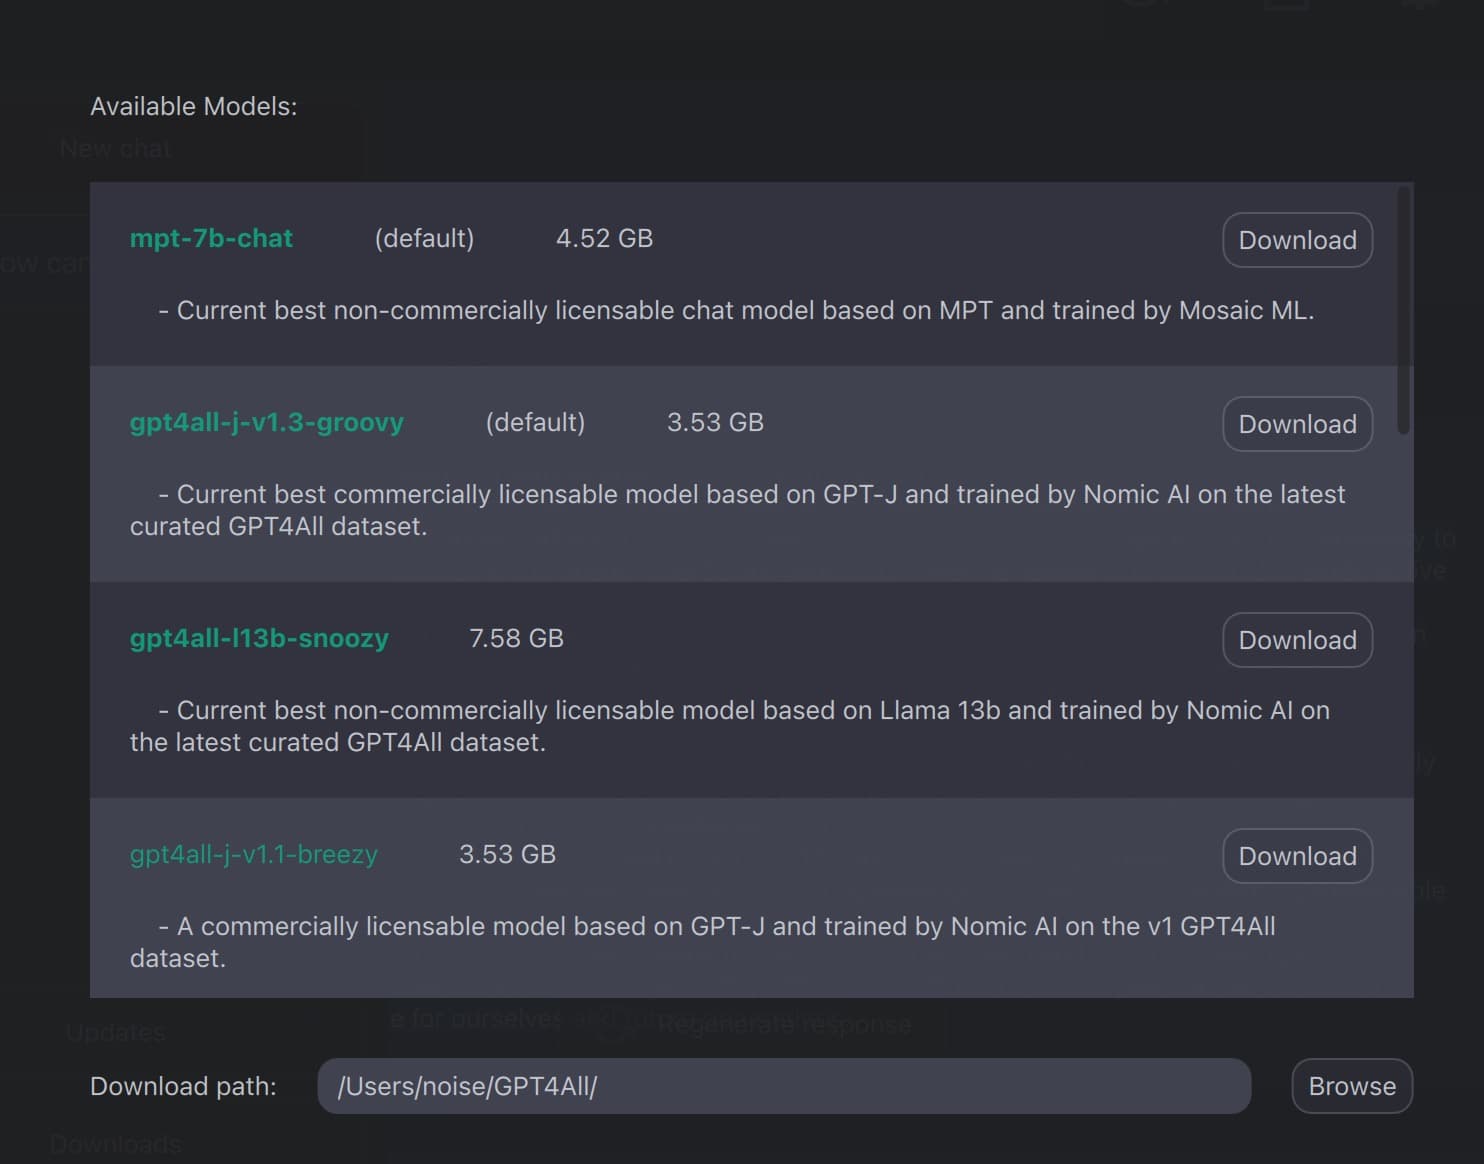Image resolution: width=1484 pixels, height=1164 pixels.
Task: Click the "Available Models:" heading
Action: [194, 106]
